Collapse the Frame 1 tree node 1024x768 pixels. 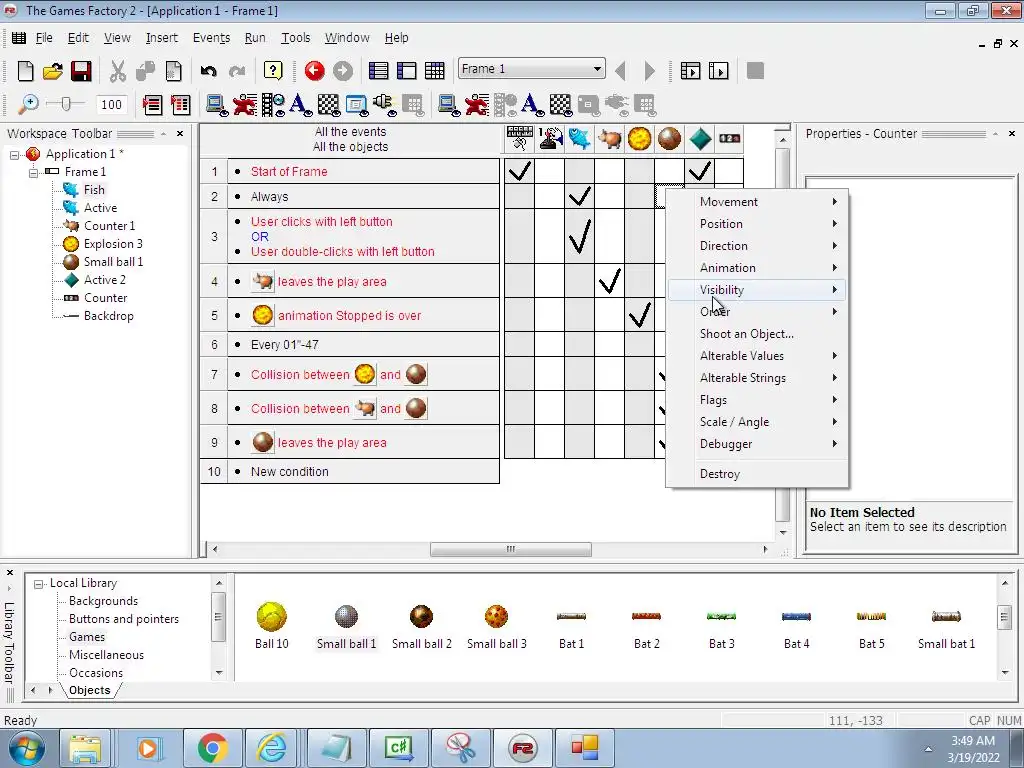[33, 172]
